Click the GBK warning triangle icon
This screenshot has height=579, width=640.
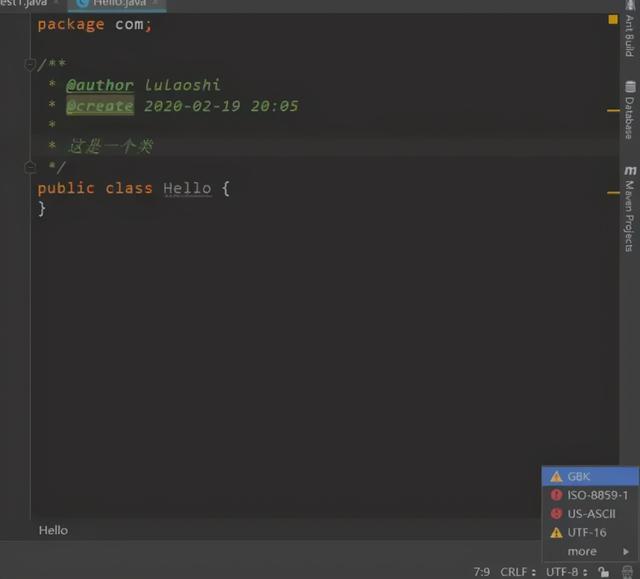pos(556,476)
